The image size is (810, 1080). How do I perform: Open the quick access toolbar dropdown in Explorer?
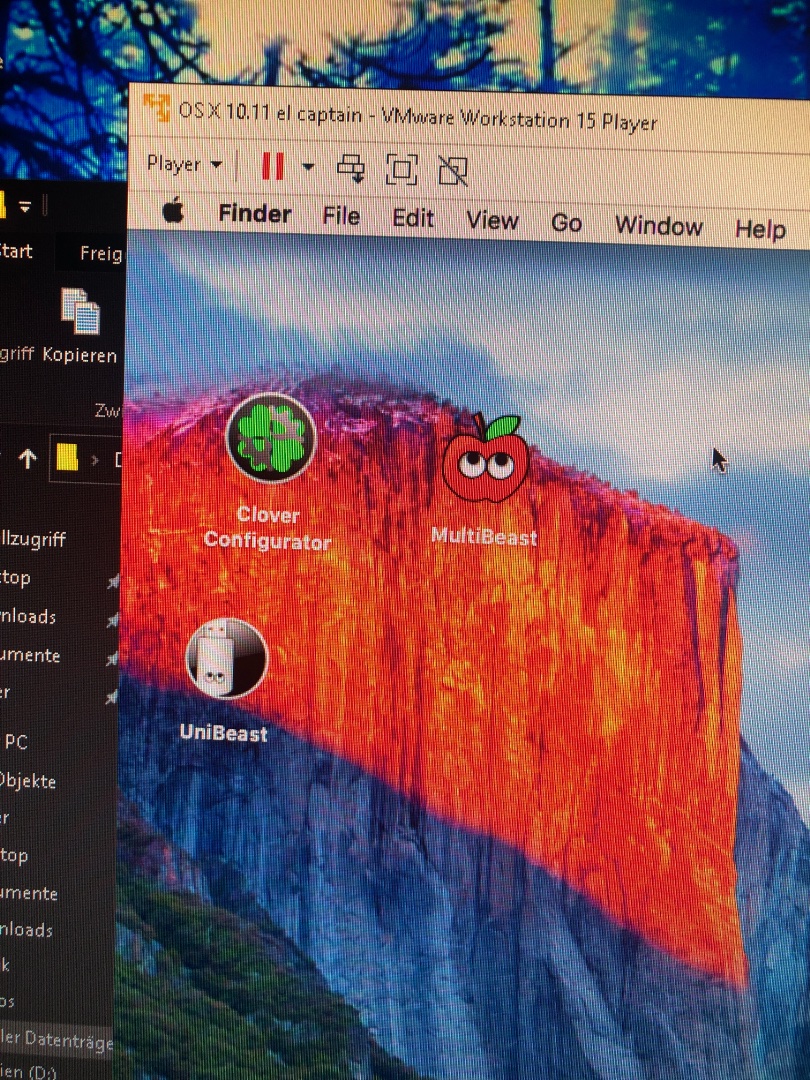25,207
